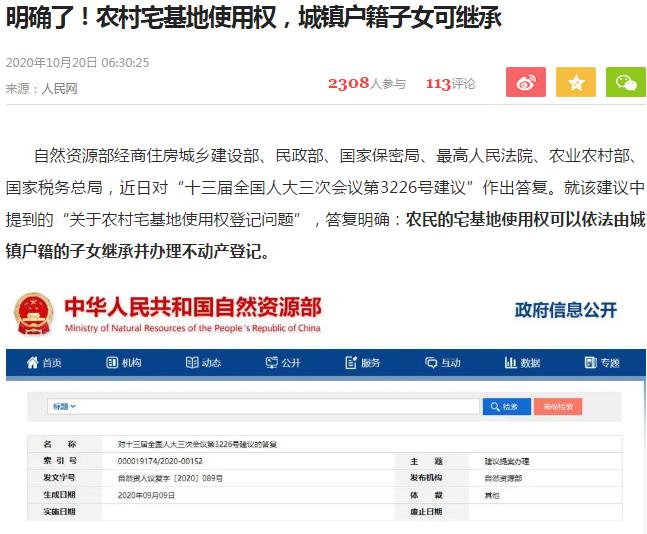Open the 专题 special topics section
Image resolution: width=647 pixels, height=534 pixels.
(603, 363)
